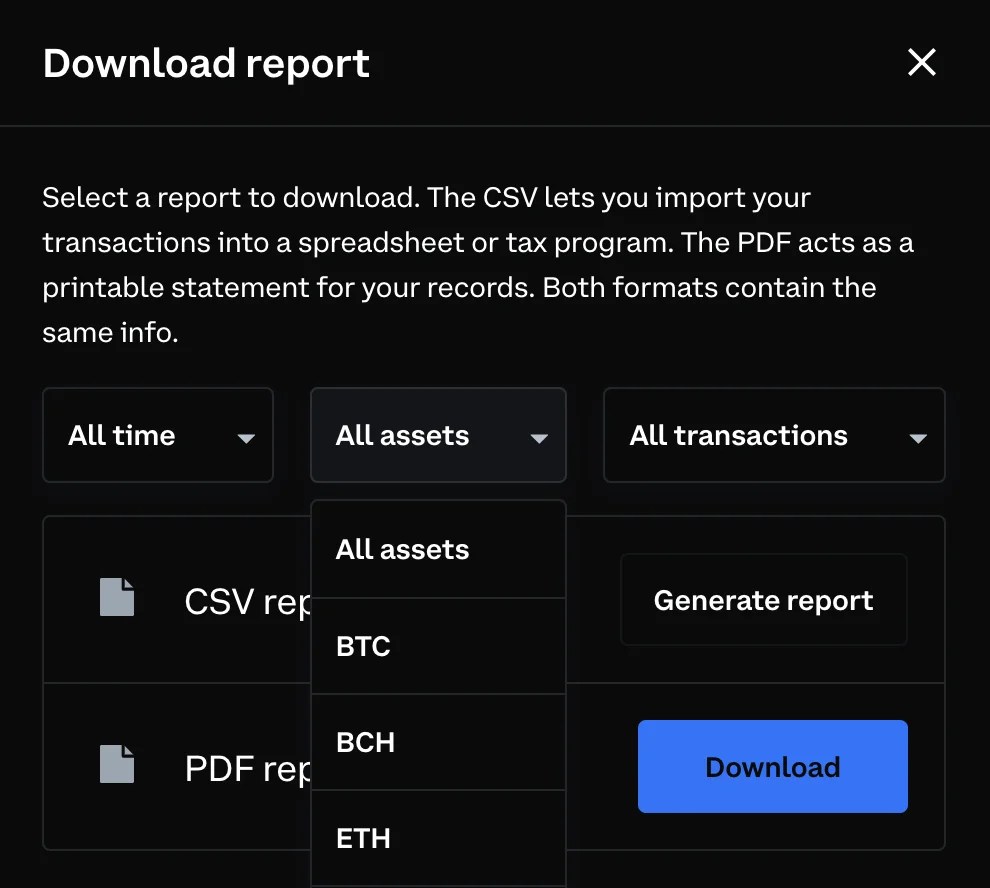The width and height of the screenshot is (990, 888).
Task: Click the caret arrow beside All time
Action: click(x=246, y=438)
